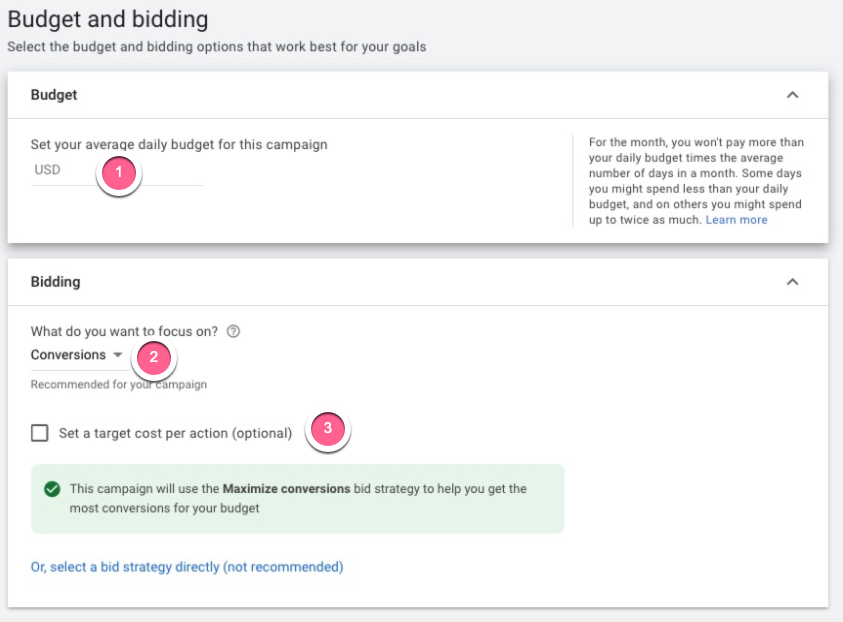Collapse the Bidding section with its chevron
Image resolution: width=843 pixels, height=622 pixels.
pos(792,282)
